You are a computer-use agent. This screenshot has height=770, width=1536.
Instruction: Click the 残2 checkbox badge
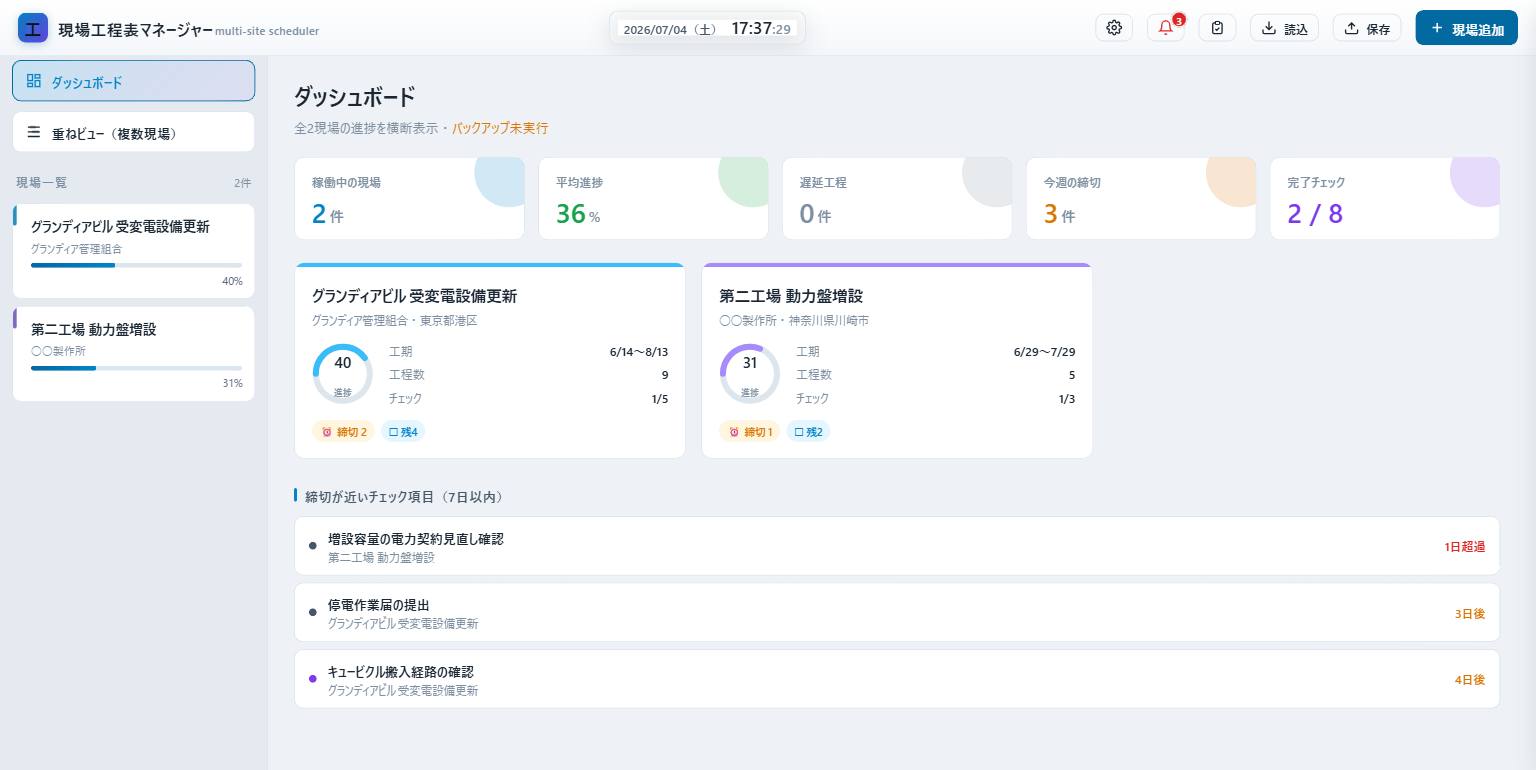point(809,432)
